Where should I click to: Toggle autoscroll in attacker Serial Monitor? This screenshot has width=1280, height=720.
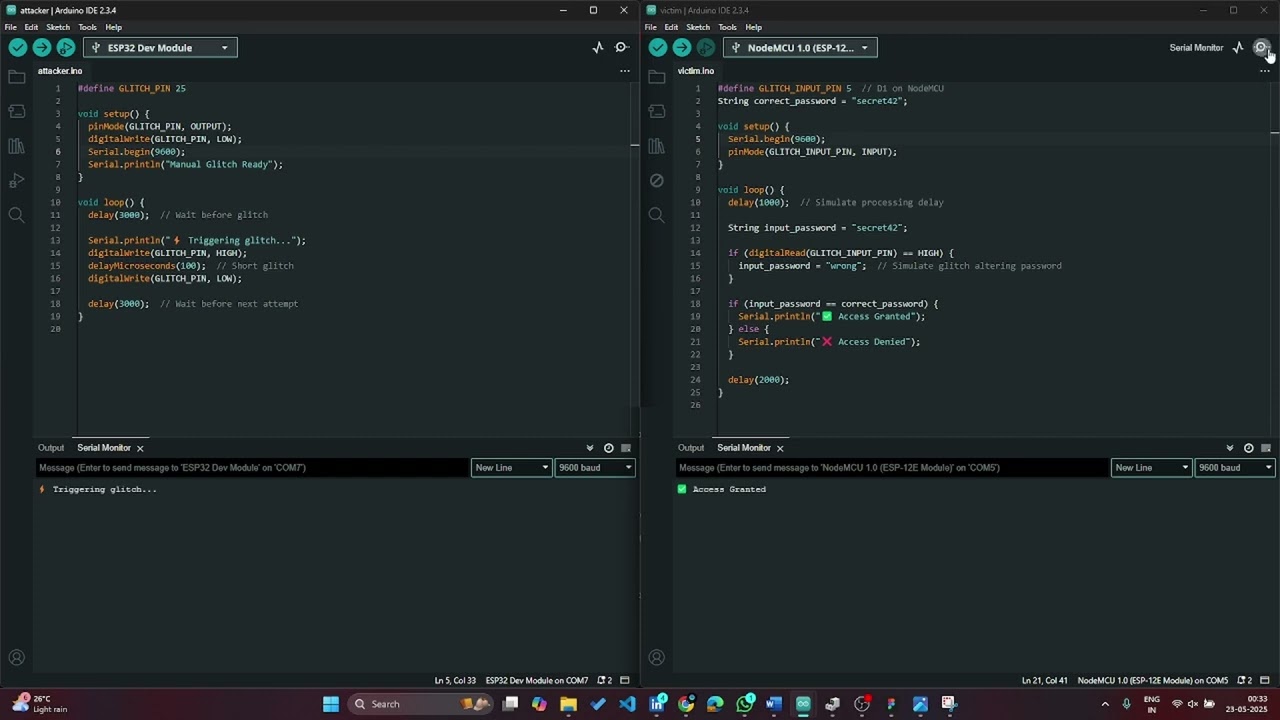pos(590,448)
